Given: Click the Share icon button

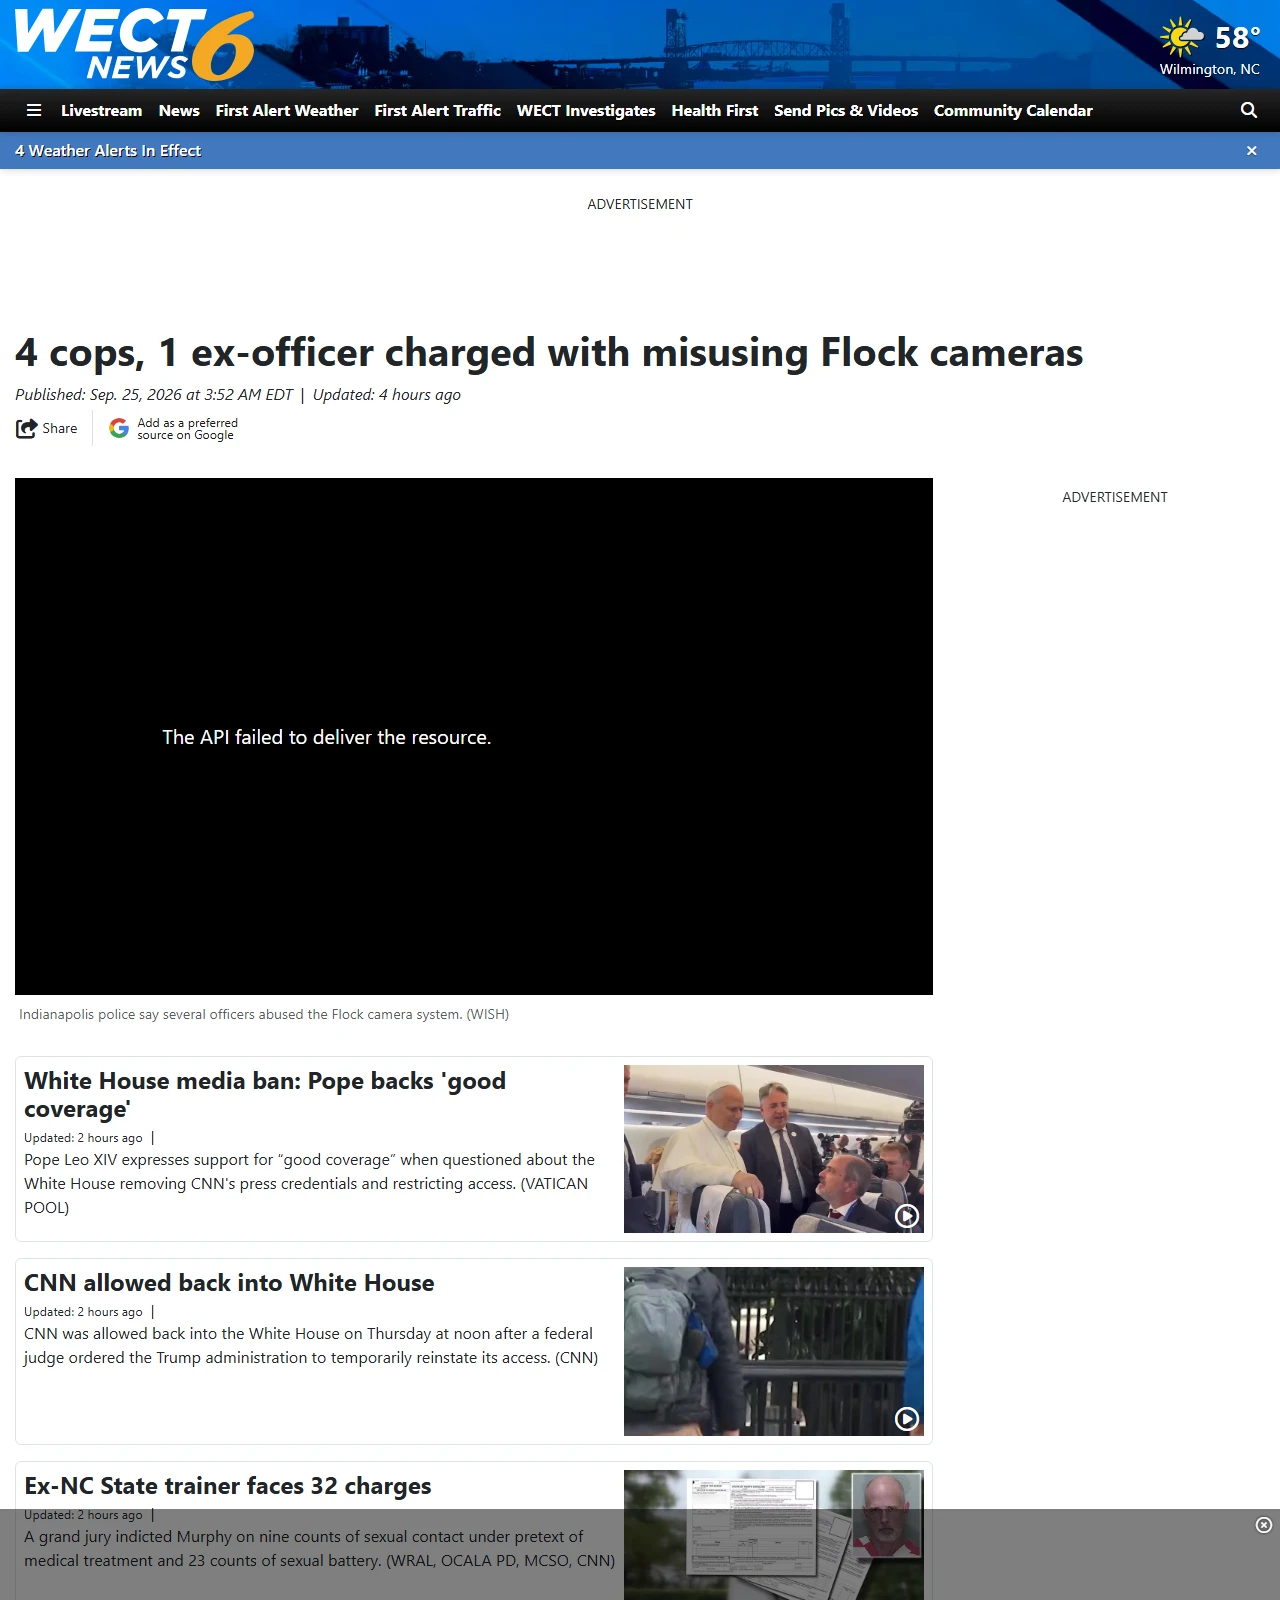Looking at the screenshot, I should pyautogui.click(x=47, y=429).
